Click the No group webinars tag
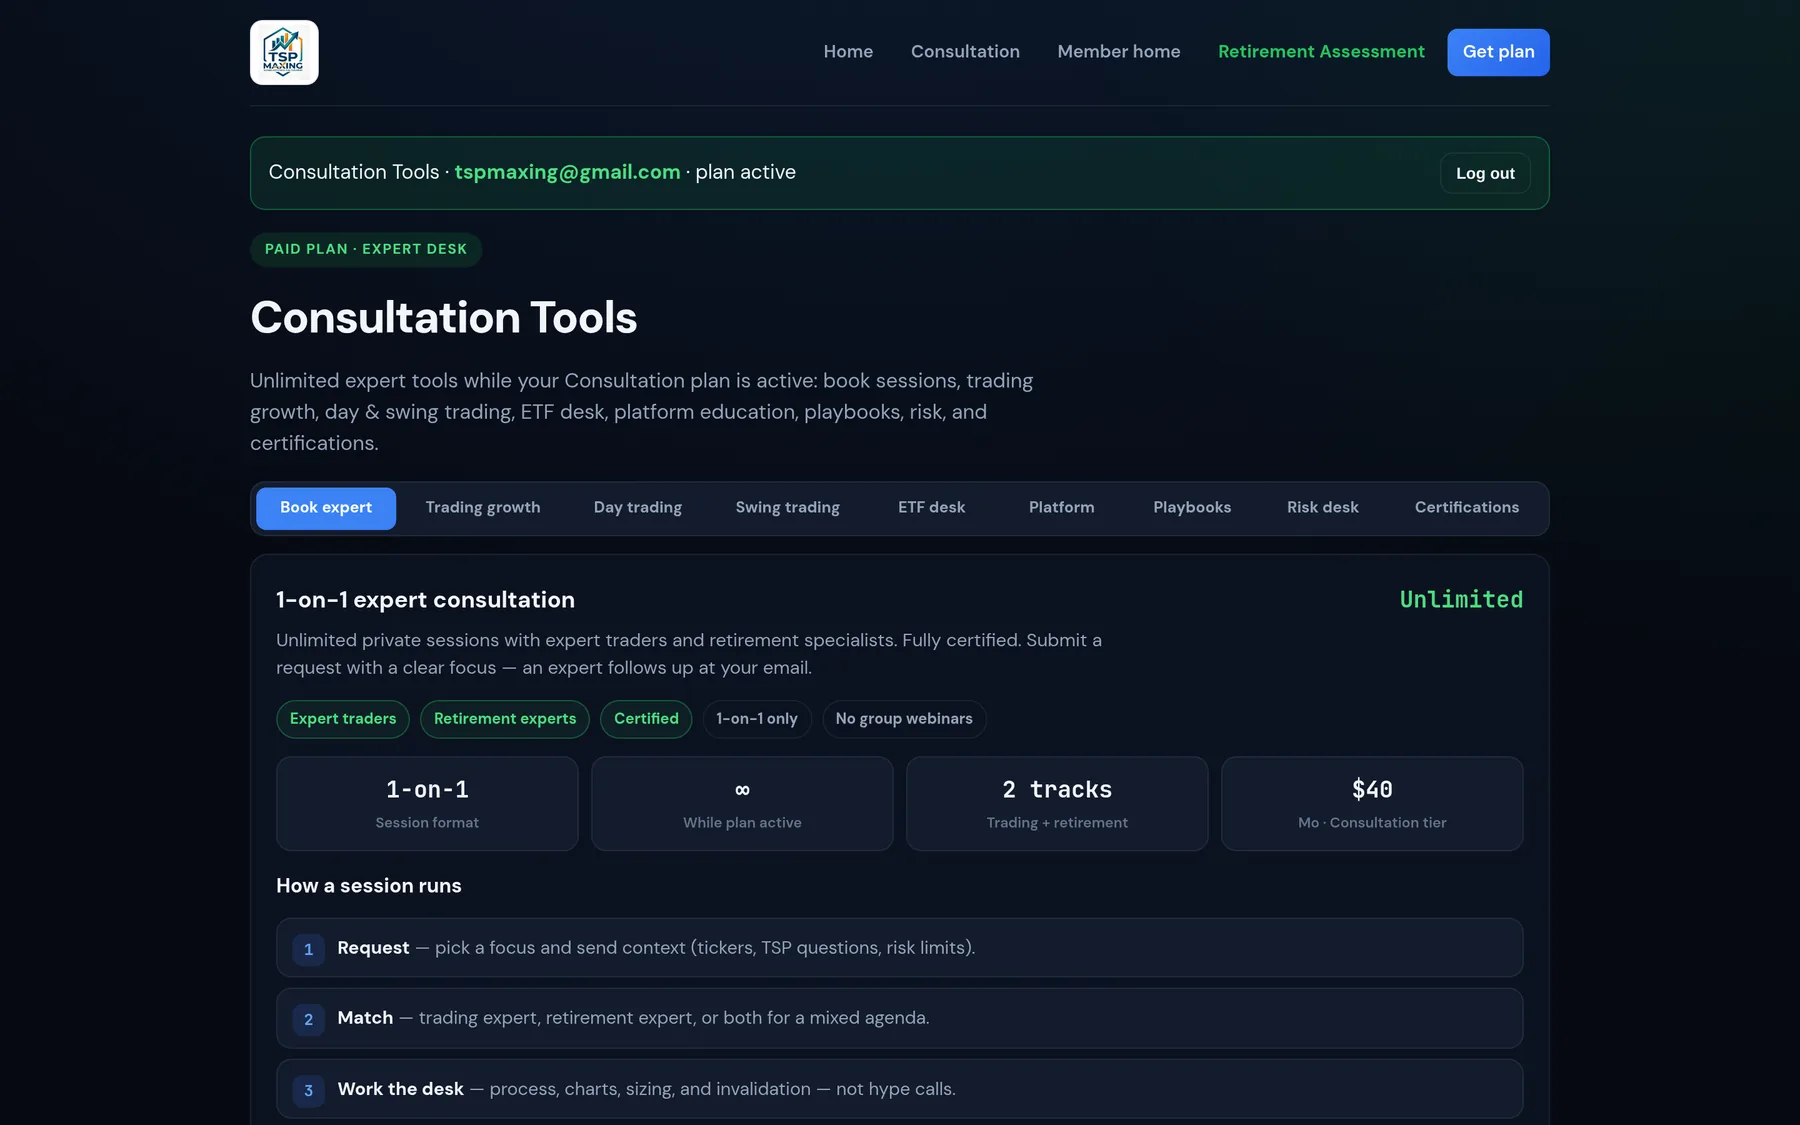This screenshot has width=1800, height=1125. click(904, 719)
